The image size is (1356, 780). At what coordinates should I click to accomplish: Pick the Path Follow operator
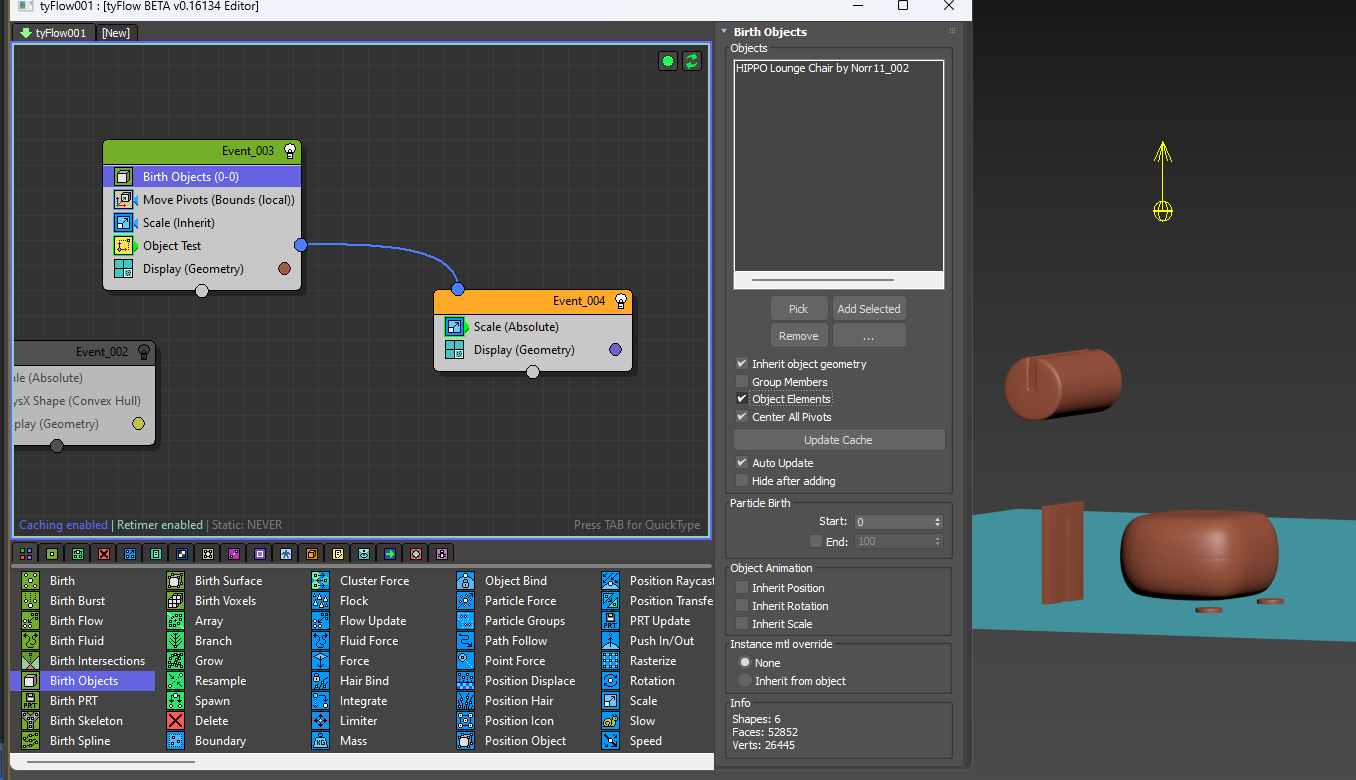tap(515, 641)
